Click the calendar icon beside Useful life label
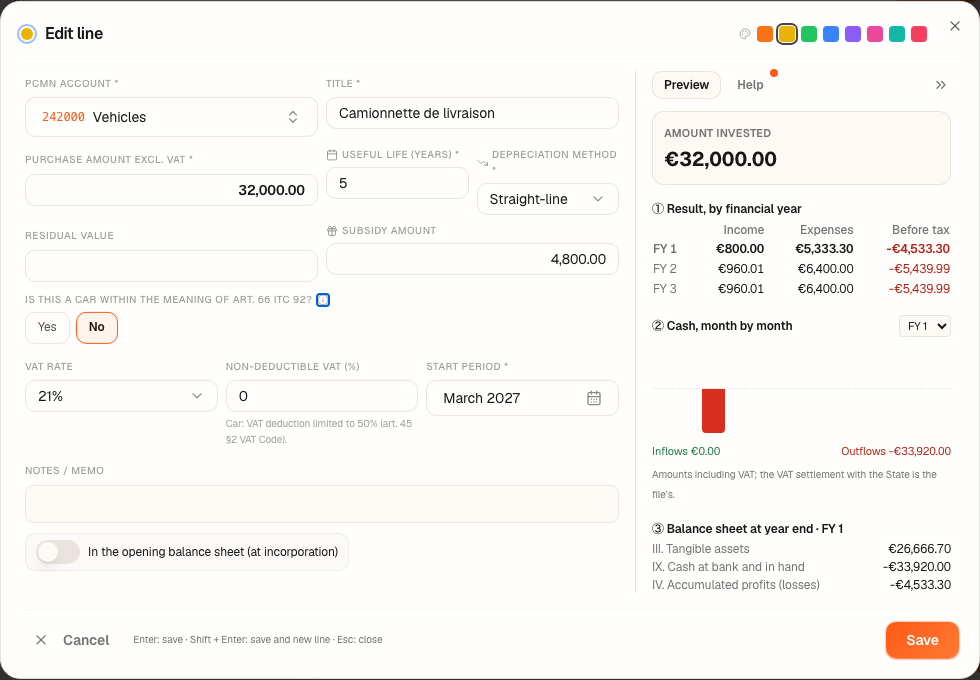The height and width of the screenshot is (680, 980). (332, 154)
